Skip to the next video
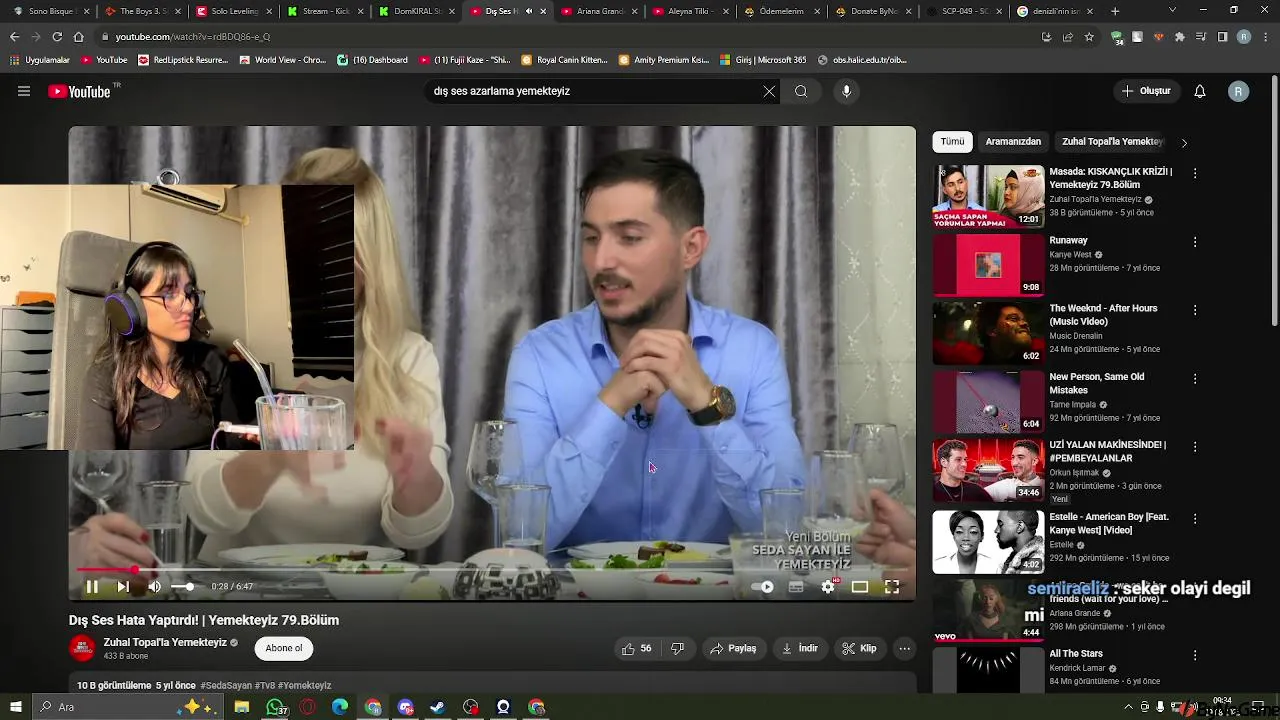The width and height of the screenshot is (1280, 720). 123,587
